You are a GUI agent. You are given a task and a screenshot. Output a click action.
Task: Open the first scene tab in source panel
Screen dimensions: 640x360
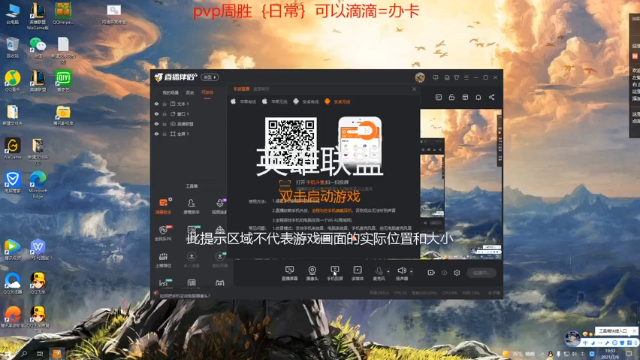170,93
